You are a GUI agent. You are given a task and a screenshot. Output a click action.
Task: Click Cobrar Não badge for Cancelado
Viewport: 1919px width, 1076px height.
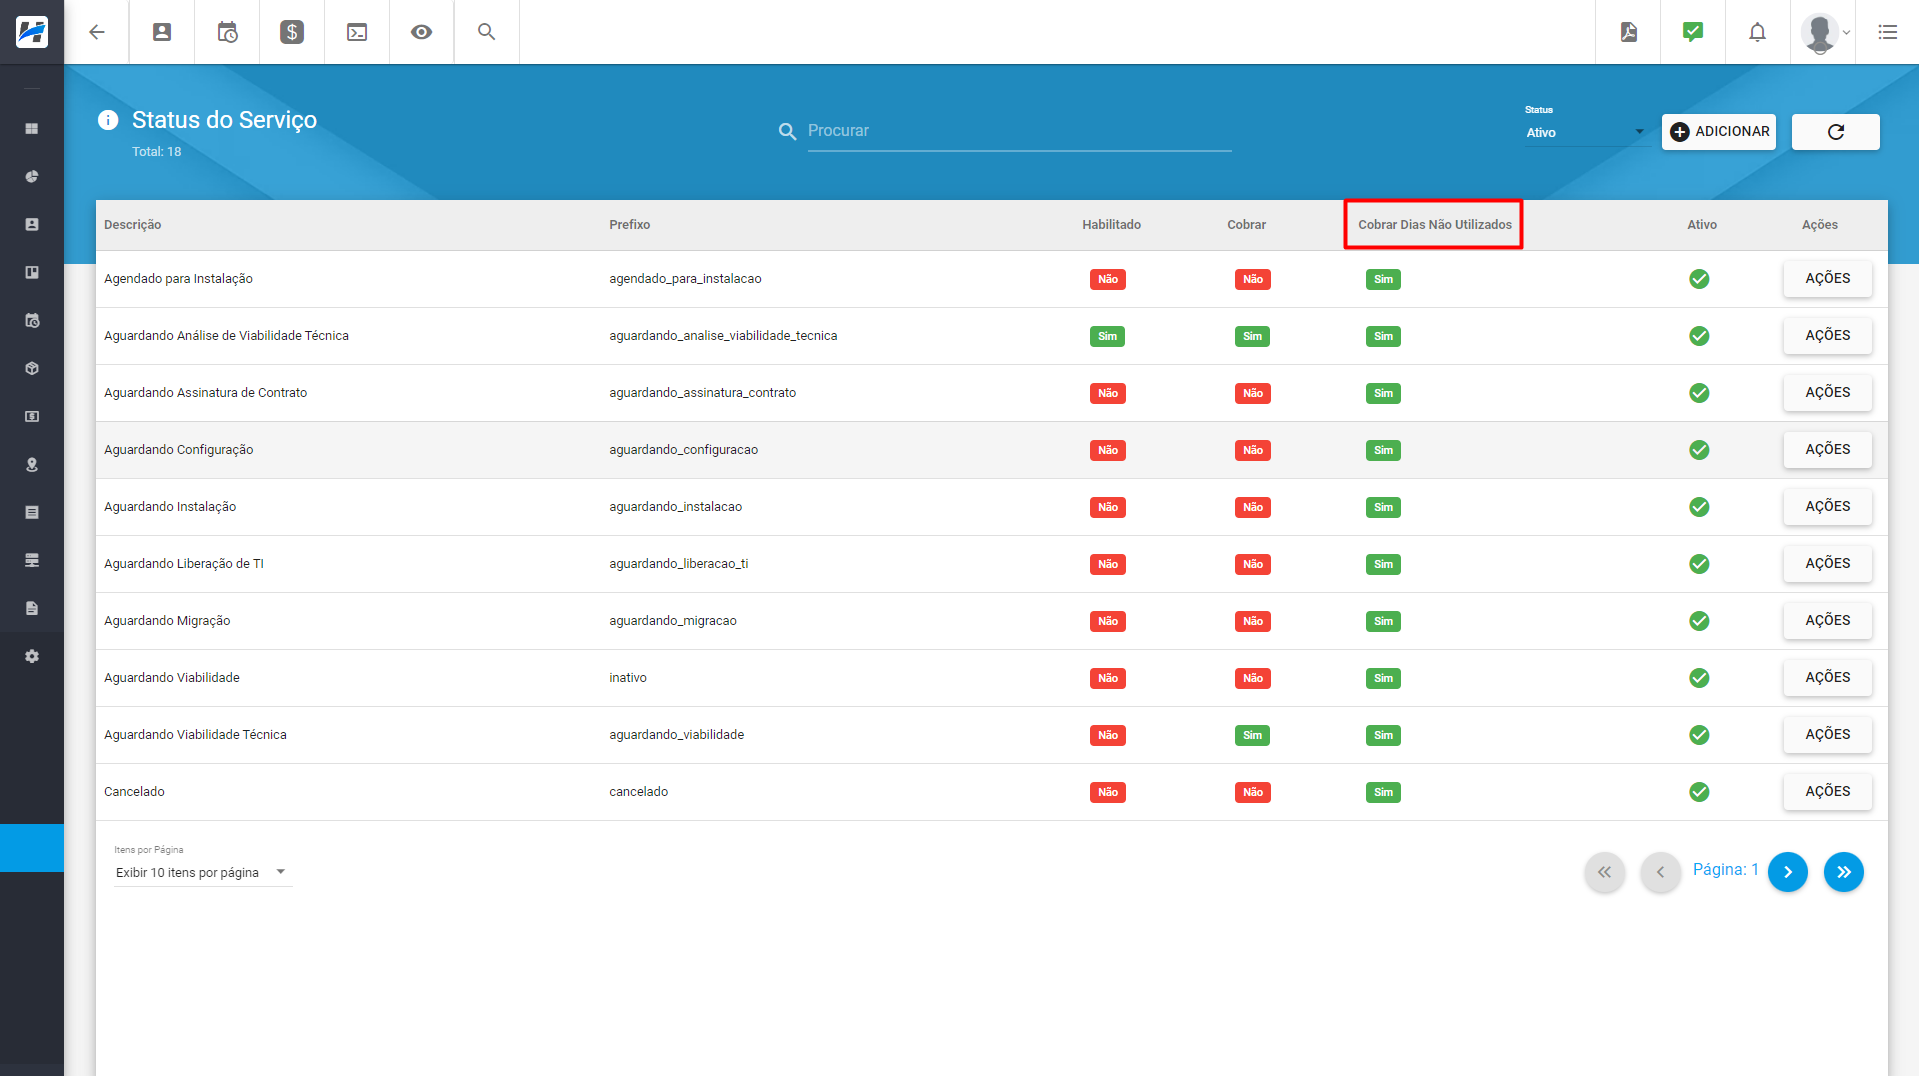[1252, 793]
